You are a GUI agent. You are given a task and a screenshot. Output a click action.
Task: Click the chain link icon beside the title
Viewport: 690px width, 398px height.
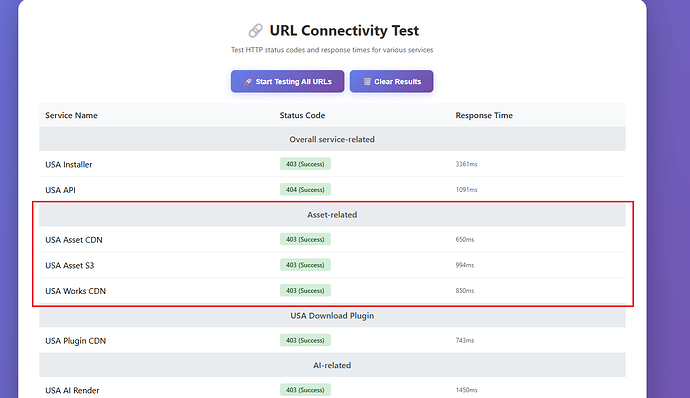(255, 31)
